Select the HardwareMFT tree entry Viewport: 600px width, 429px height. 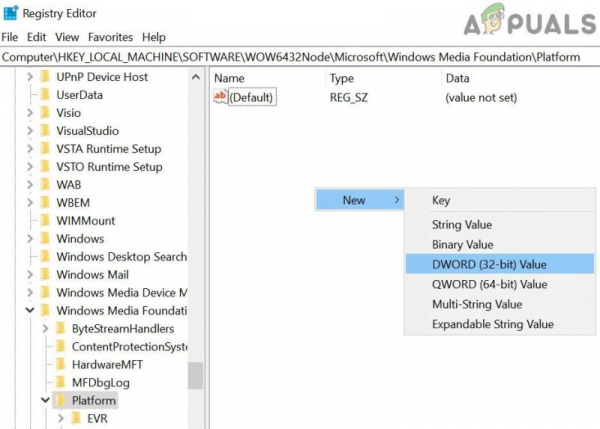pos(107,365)
